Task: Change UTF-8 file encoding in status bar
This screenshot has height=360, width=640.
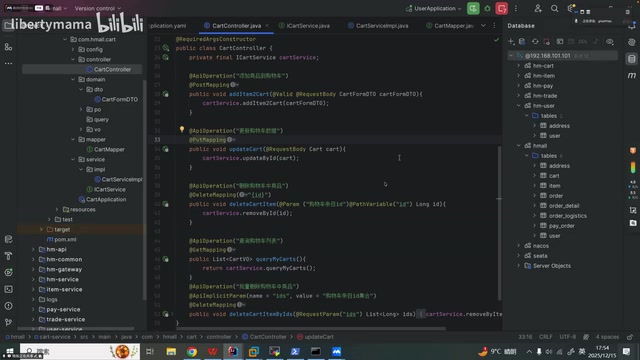Action: pyautogui.click(x=567, y=337)
